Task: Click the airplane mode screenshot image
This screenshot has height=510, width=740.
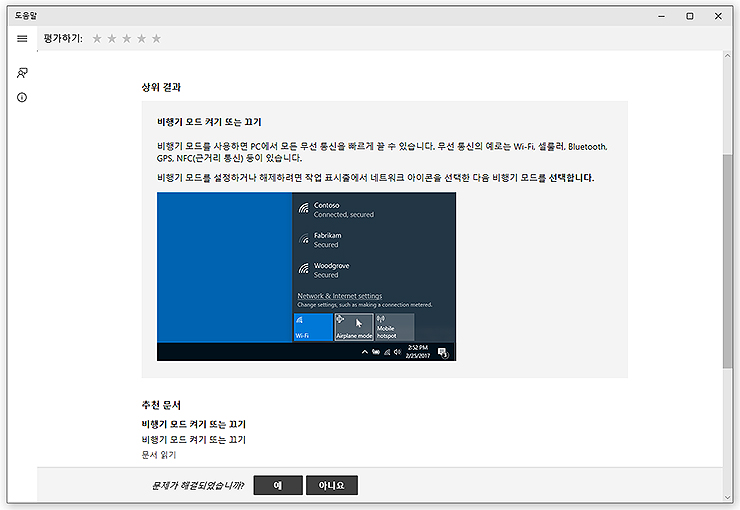Action: [x=306, y=276]
